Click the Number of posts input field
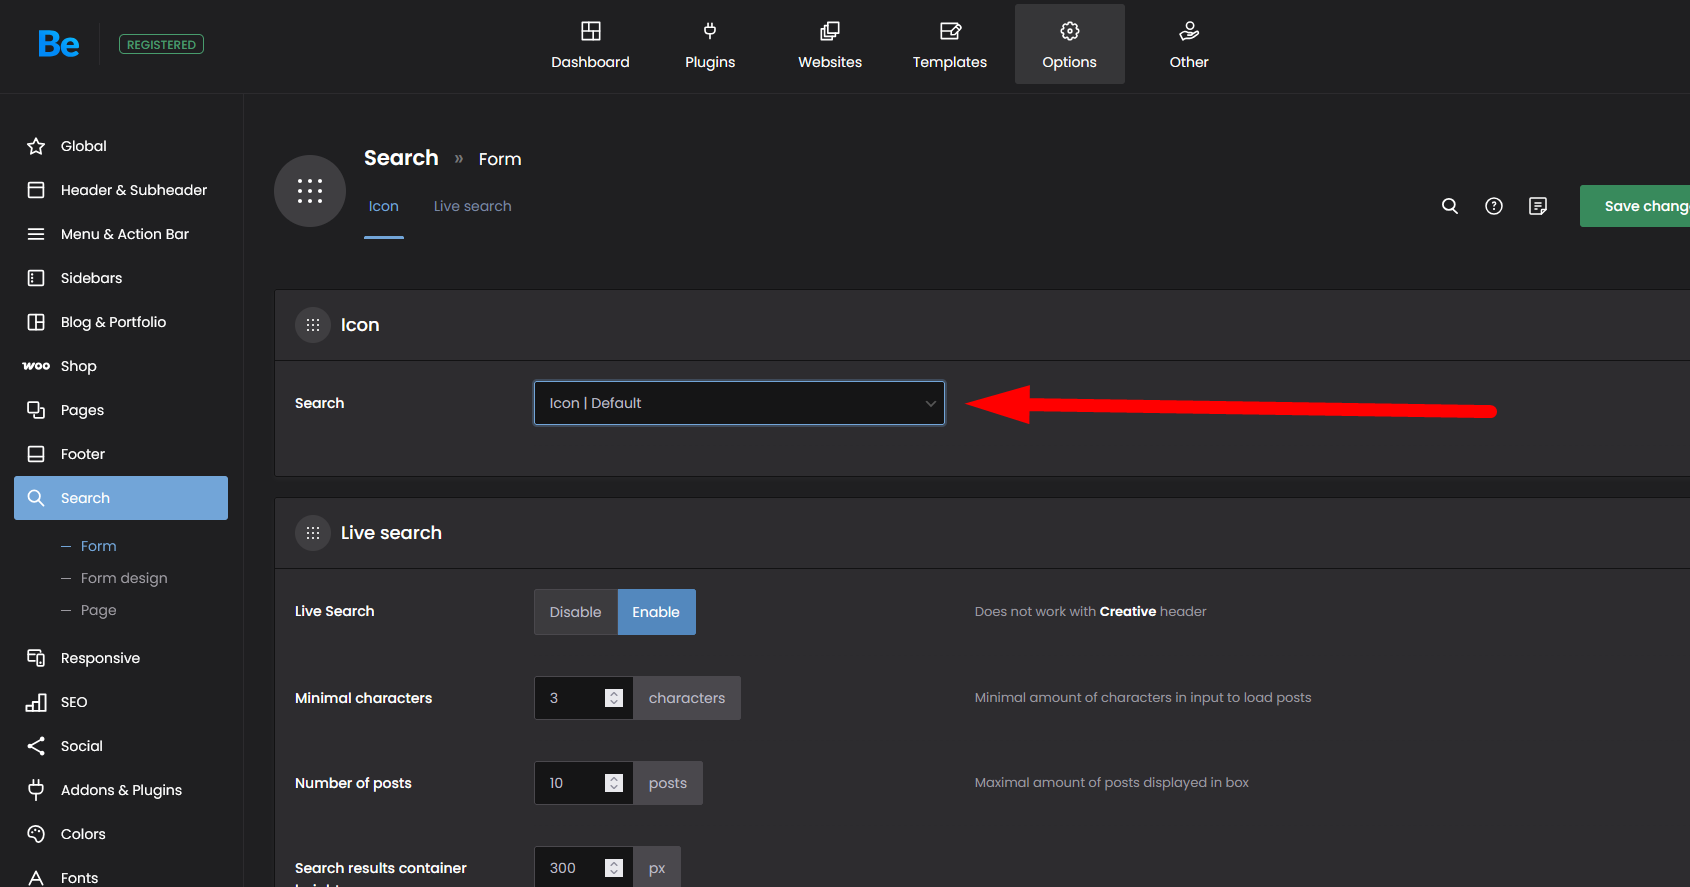Viewport: 1690px width, 887px height. 570,783
